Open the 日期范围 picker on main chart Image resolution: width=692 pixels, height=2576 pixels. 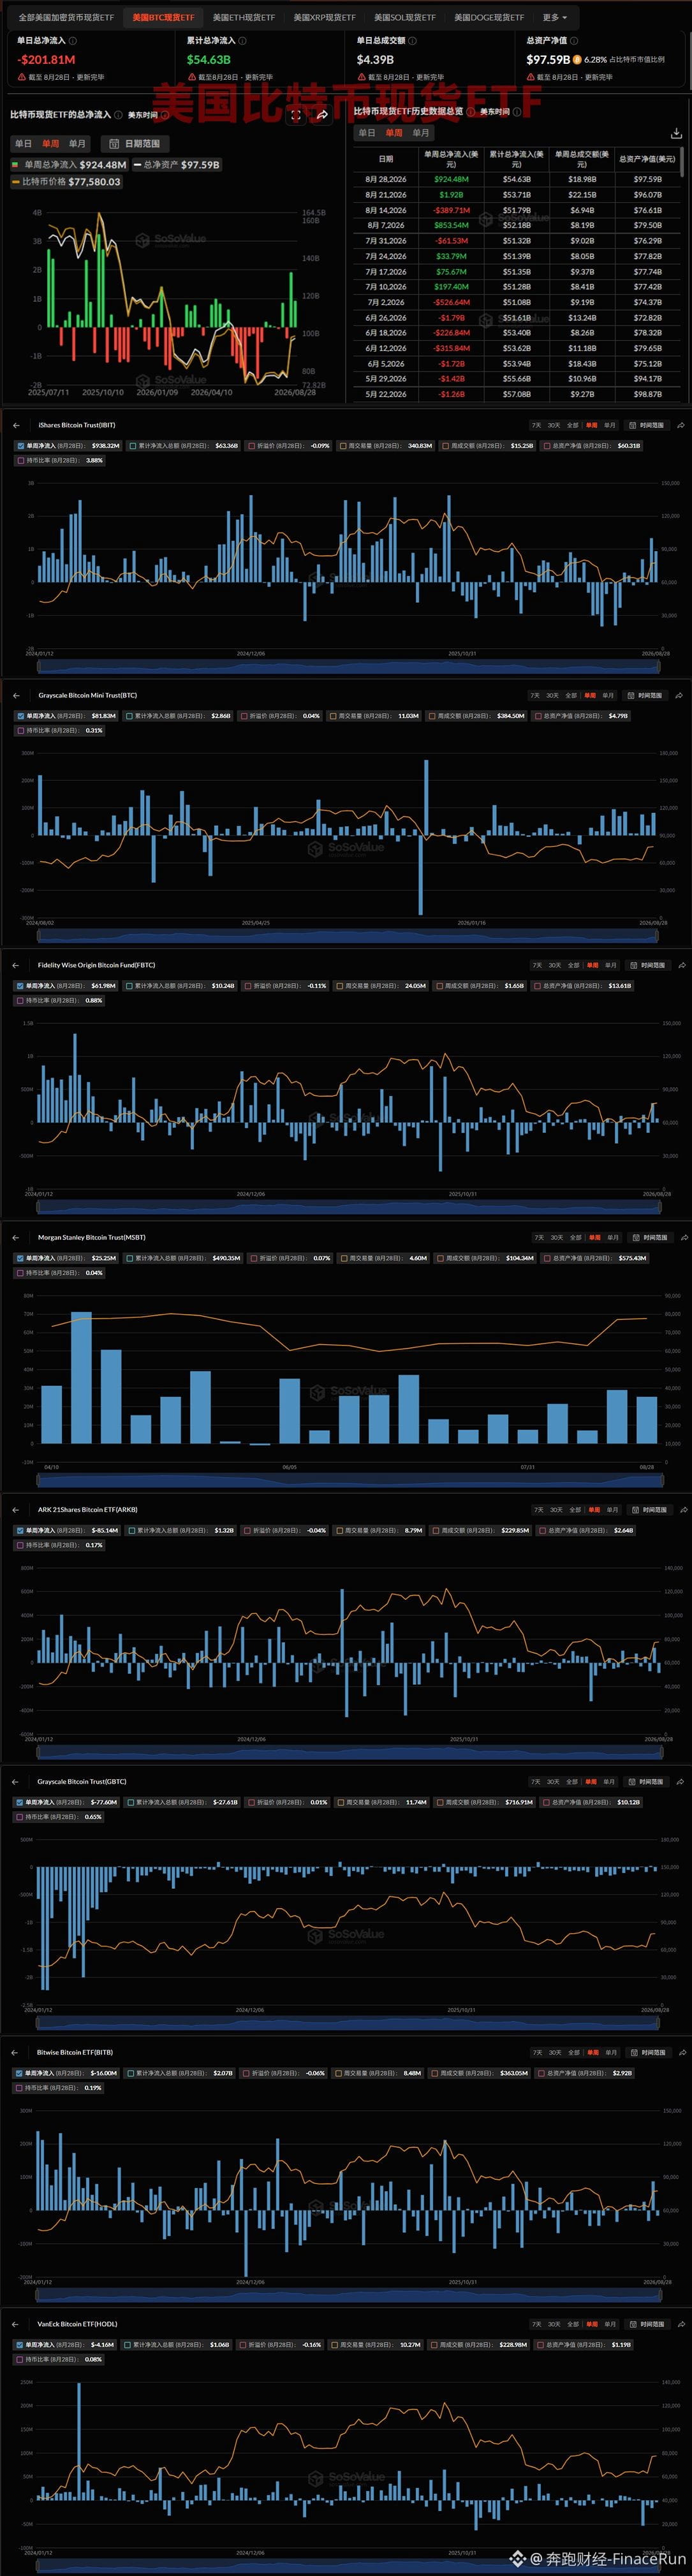pos(134,144)
